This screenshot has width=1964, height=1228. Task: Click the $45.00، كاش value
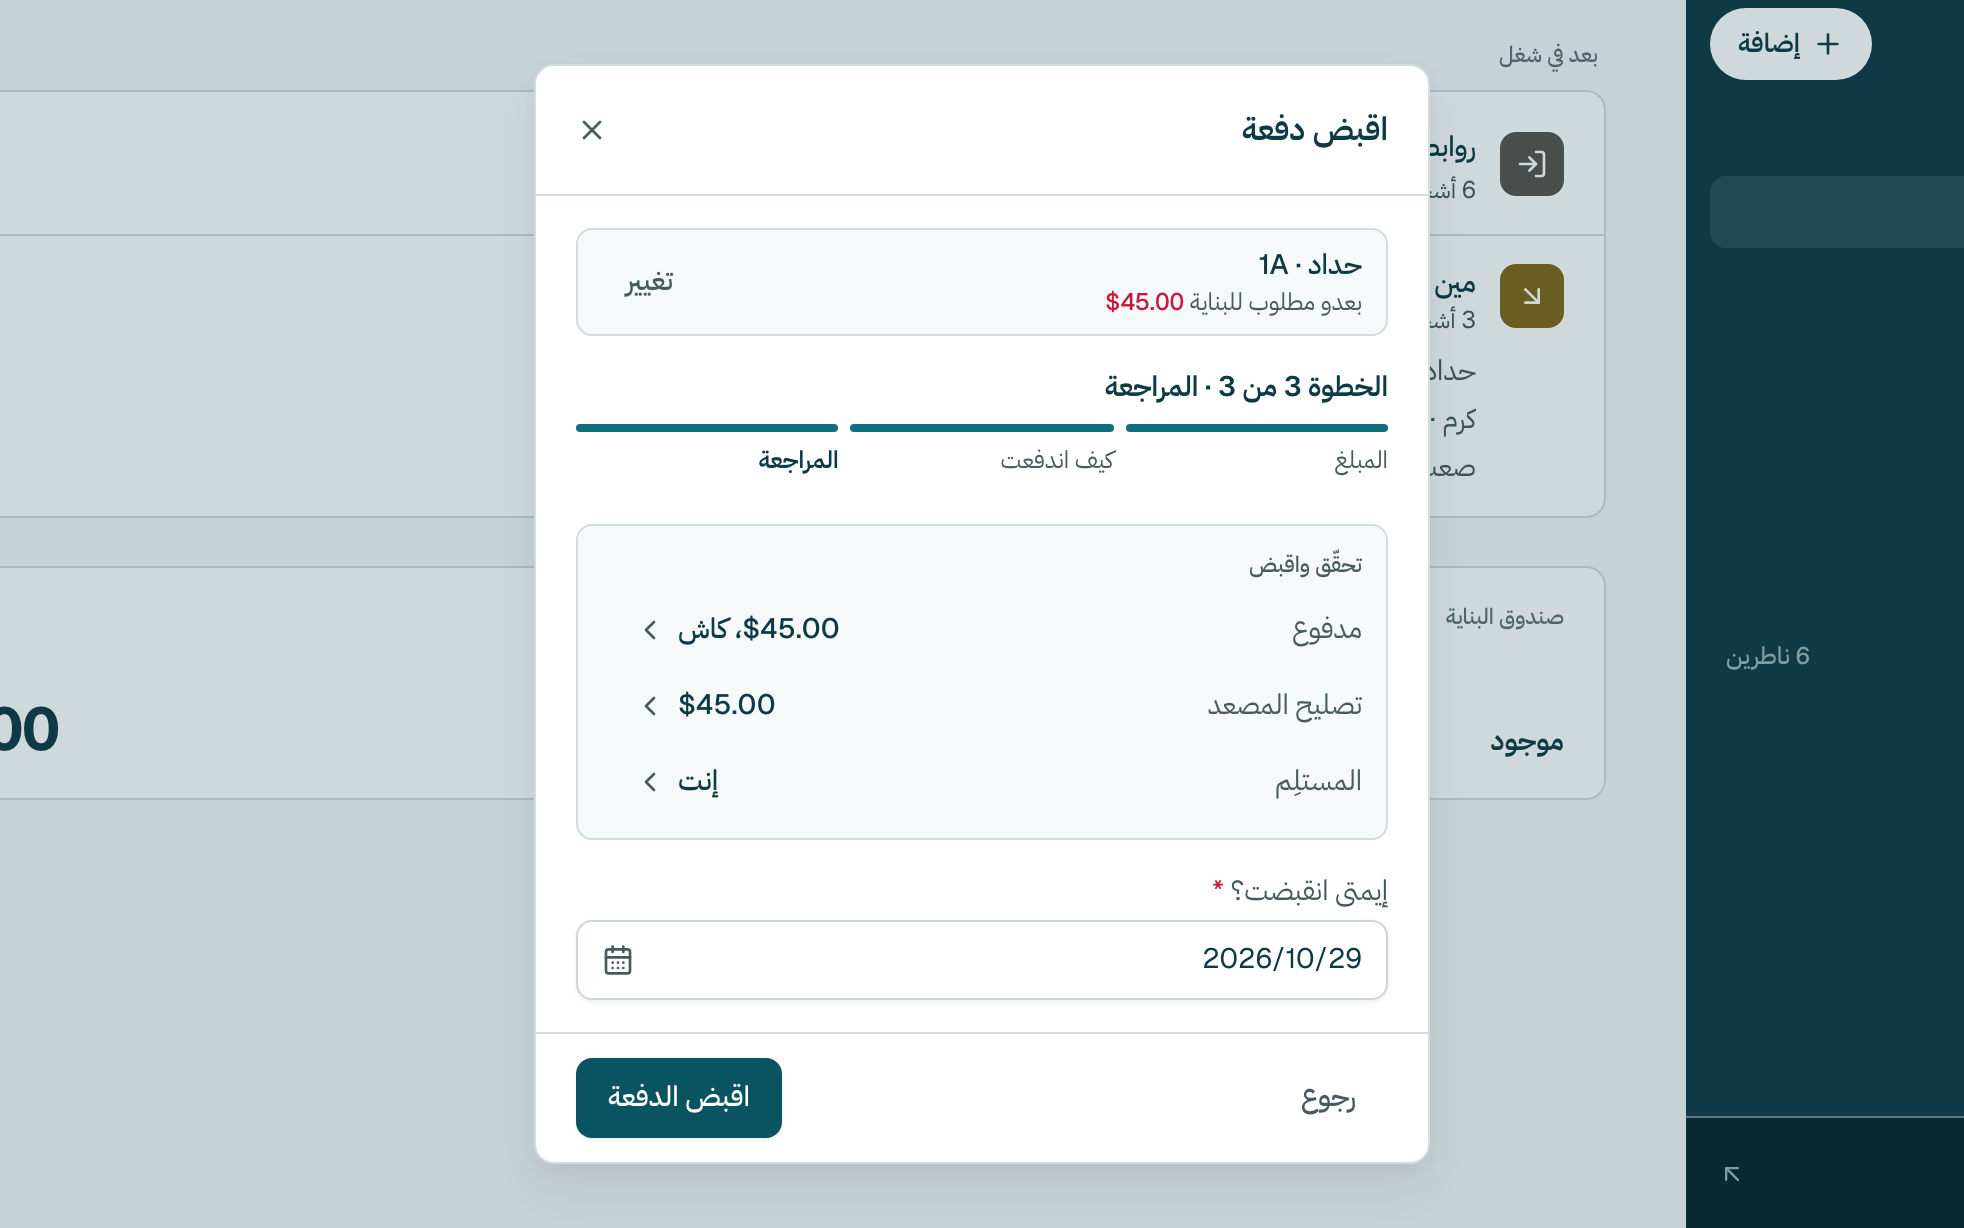[758, 629]
